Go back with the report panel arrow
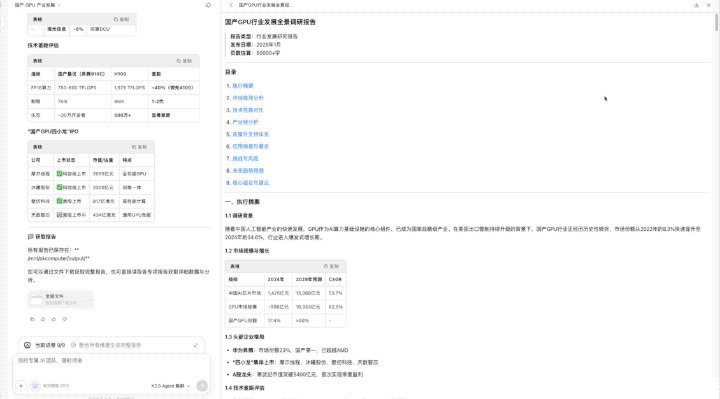The height and width of the screenshot is (399, 720). point(231,5)
